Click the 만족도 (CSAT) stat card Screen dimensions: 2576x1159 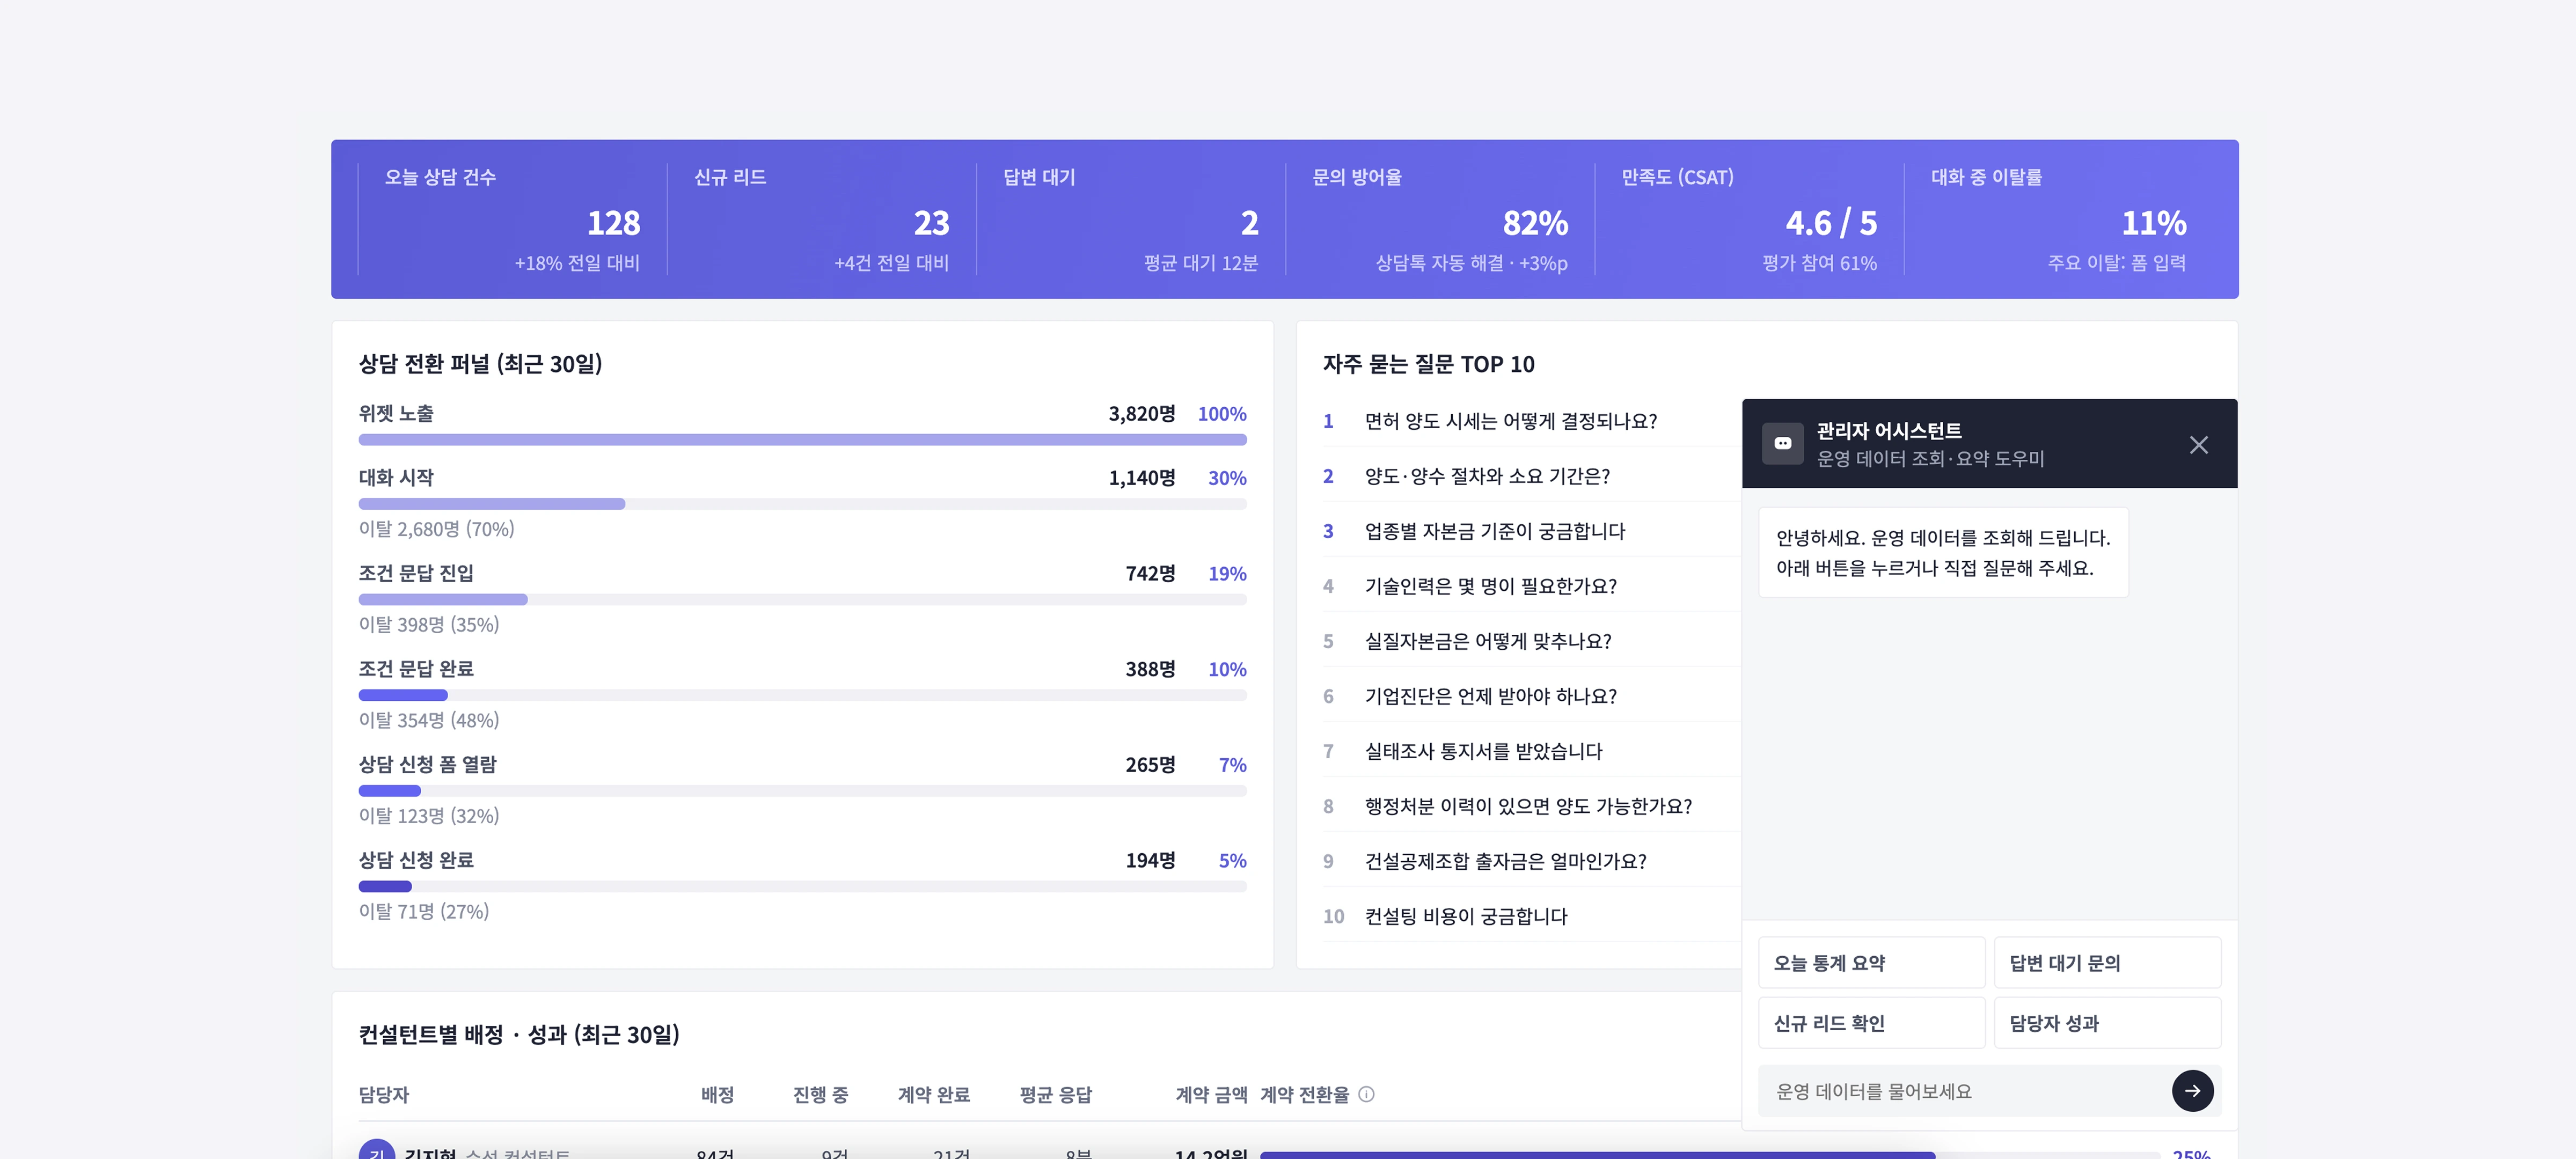click(1749, 219)
